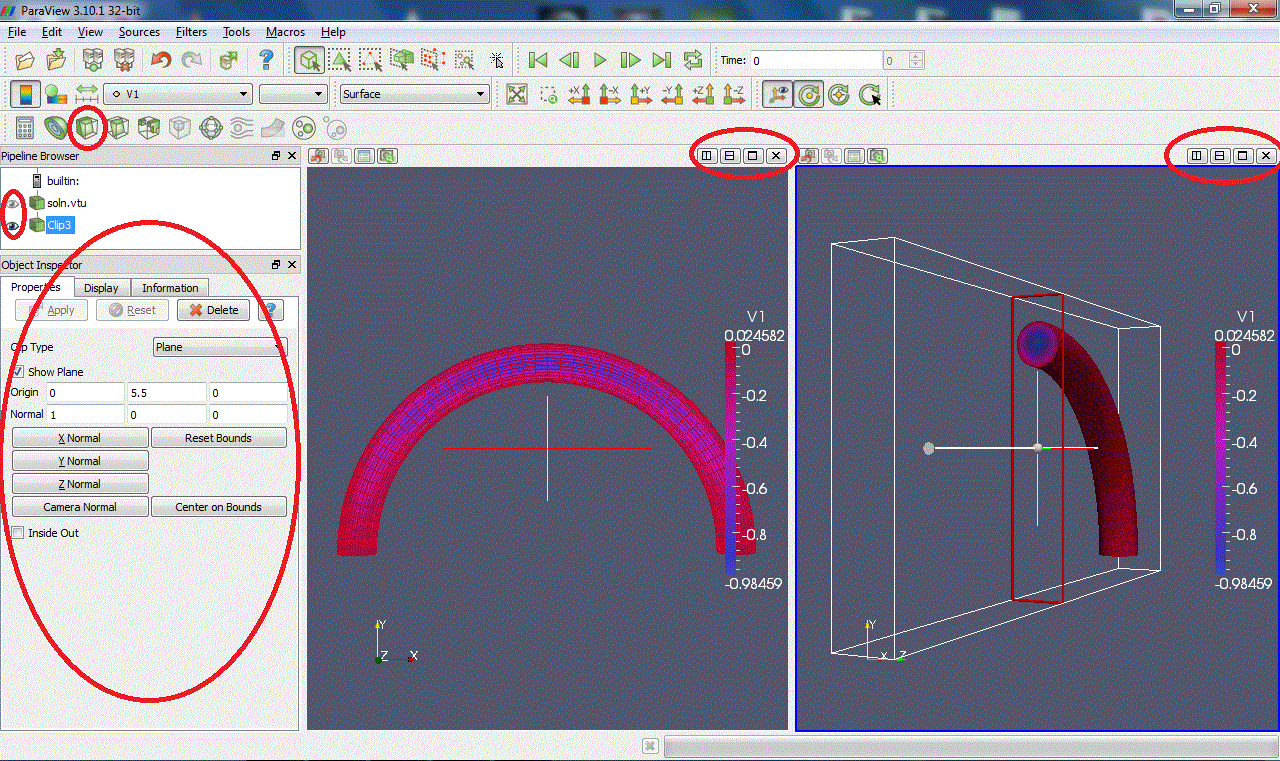Image resolution: width=1280 pixels, height=761 pixels.
Task: Open the Macros menu
Action: tap(285, 32)
